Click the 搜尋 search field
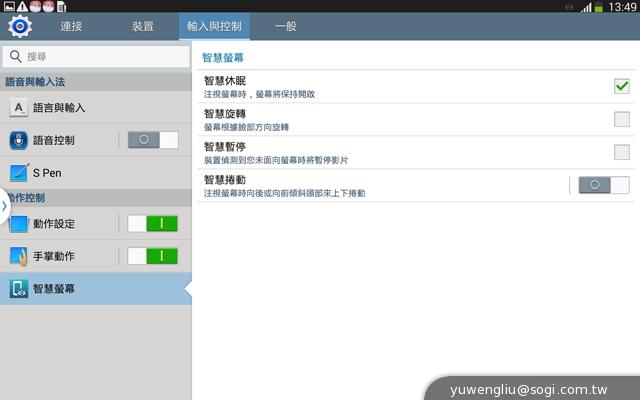640x400 pixels. click(x=100, y=57)
